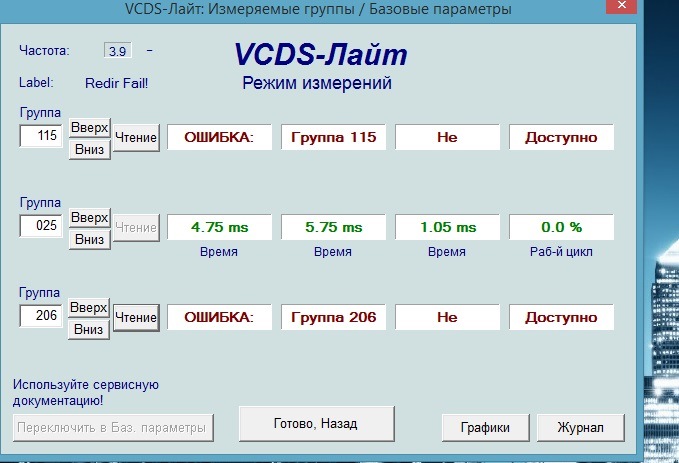Click Переключить в Баз. параметры button
The image size is (679, 463).
click(113, 428)
